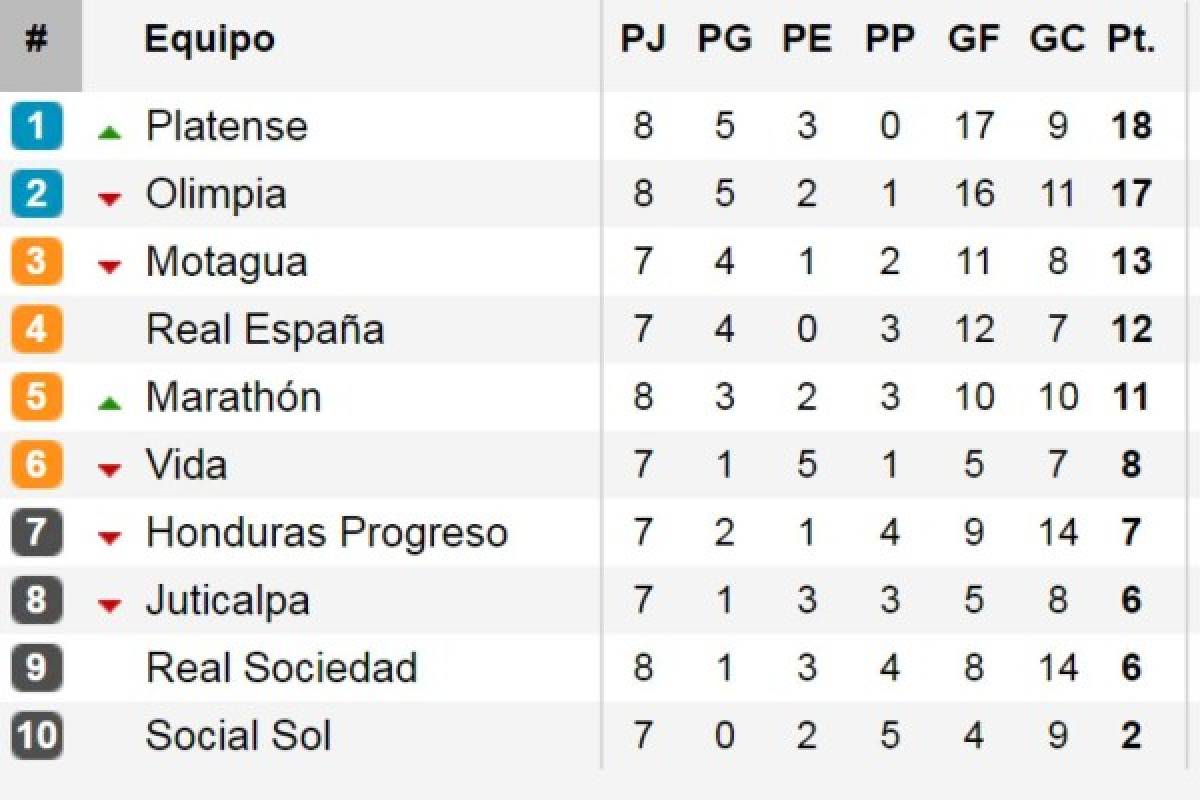Open the Honduras Progreso team name

[x=327, y=533]
